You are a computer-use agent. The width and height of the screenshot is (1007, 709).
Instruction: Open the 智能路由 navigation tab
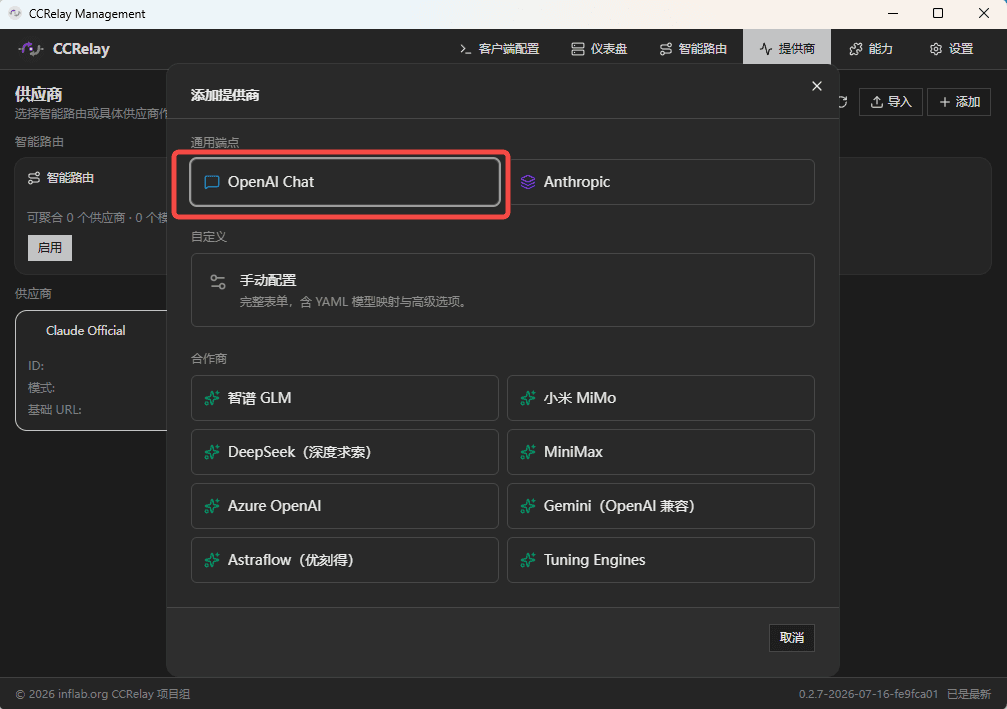click(694, 49)
